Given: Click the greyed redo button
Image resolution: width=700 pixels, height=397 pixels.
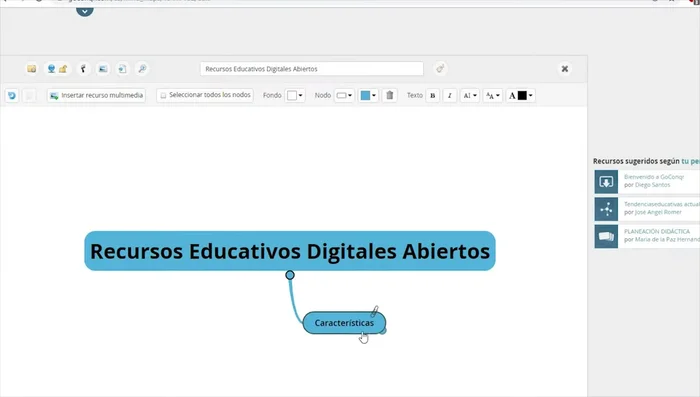Looking at the screenshot, I should [29, 96].
